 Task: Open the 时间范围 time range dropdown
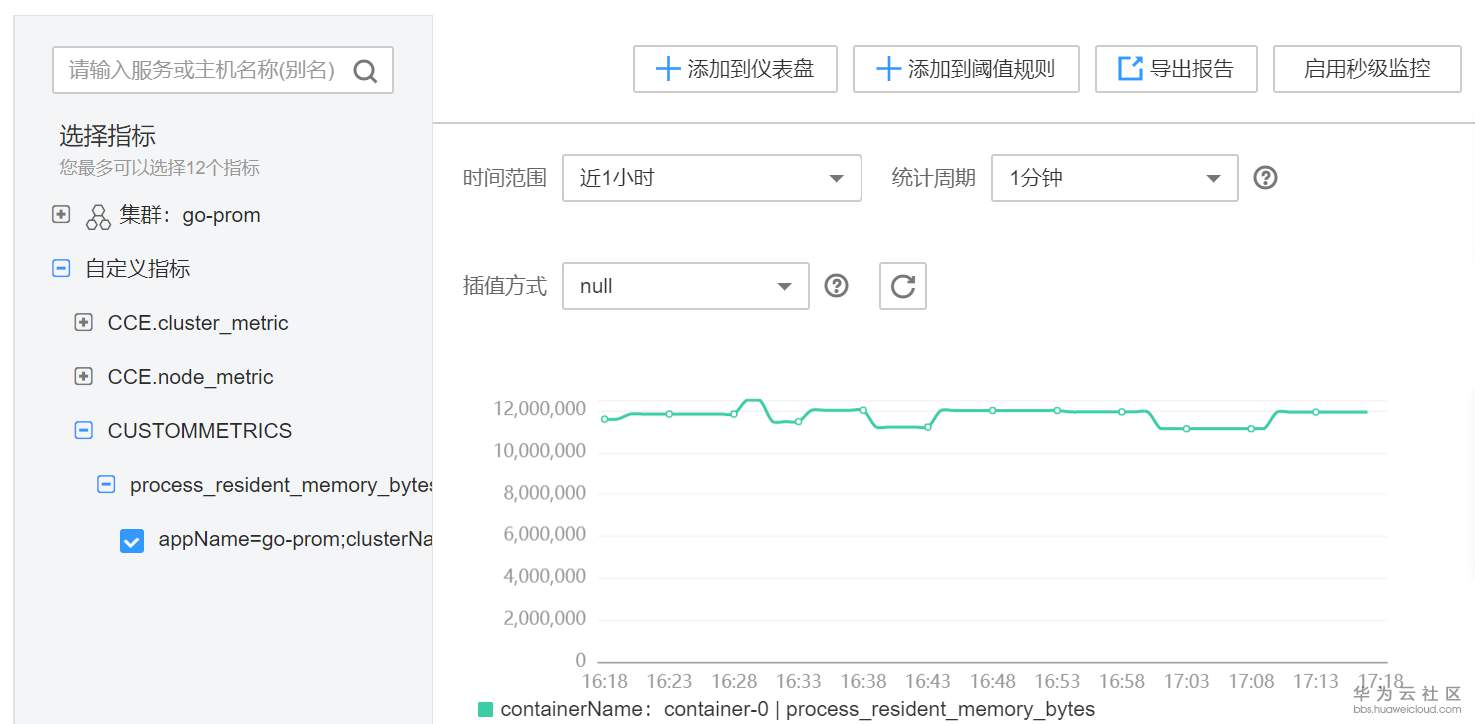point(711,178)
